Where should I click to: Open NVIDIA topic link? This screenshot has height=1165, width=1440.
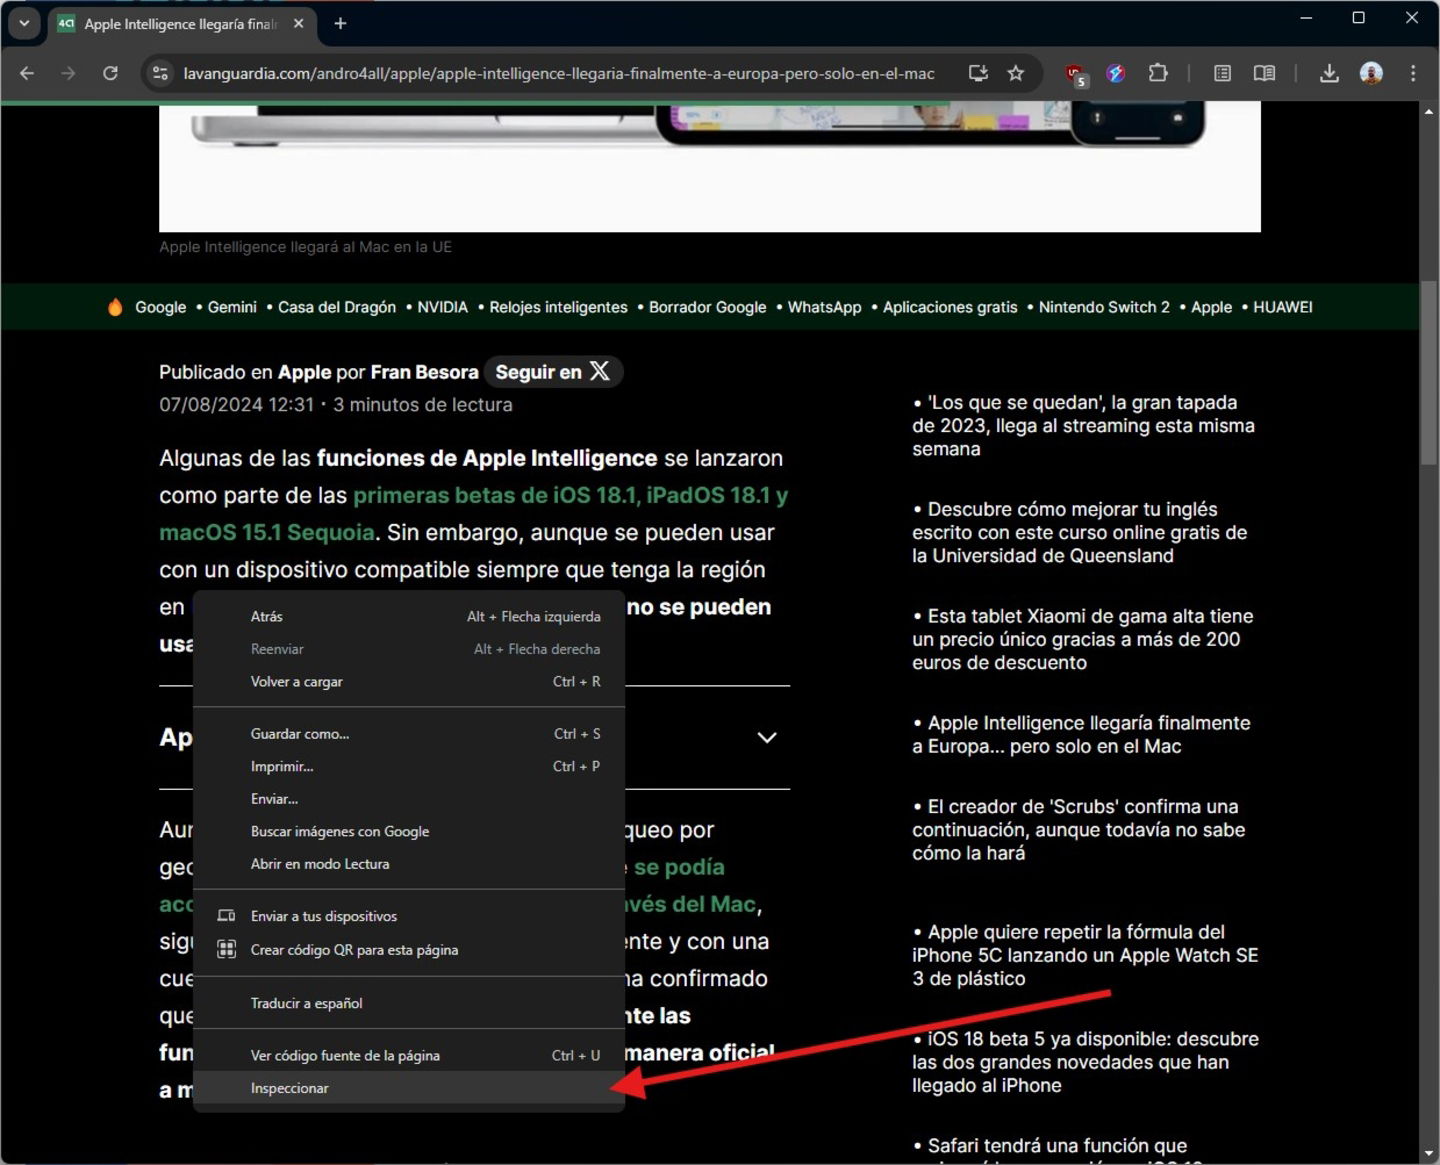tap(442, 307)
